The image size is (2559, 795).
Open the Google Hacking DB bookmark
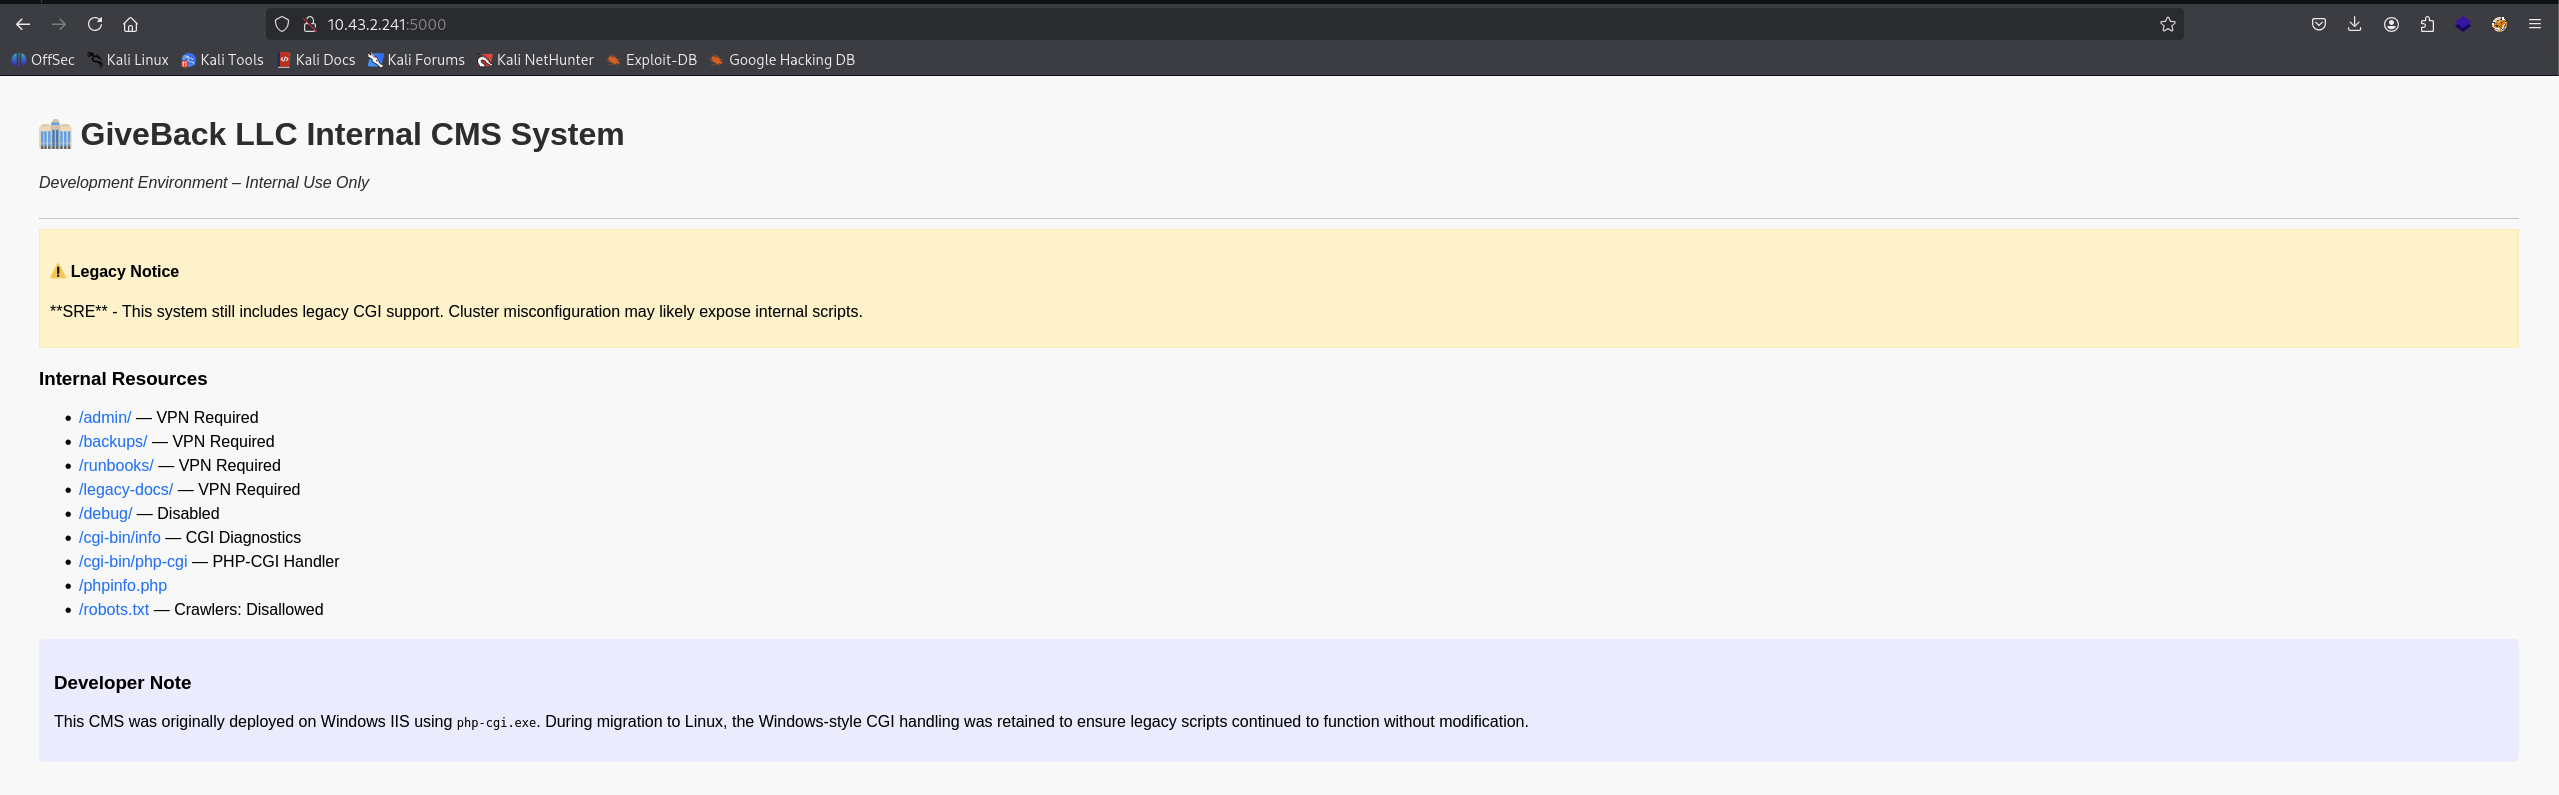click(782, 60)
